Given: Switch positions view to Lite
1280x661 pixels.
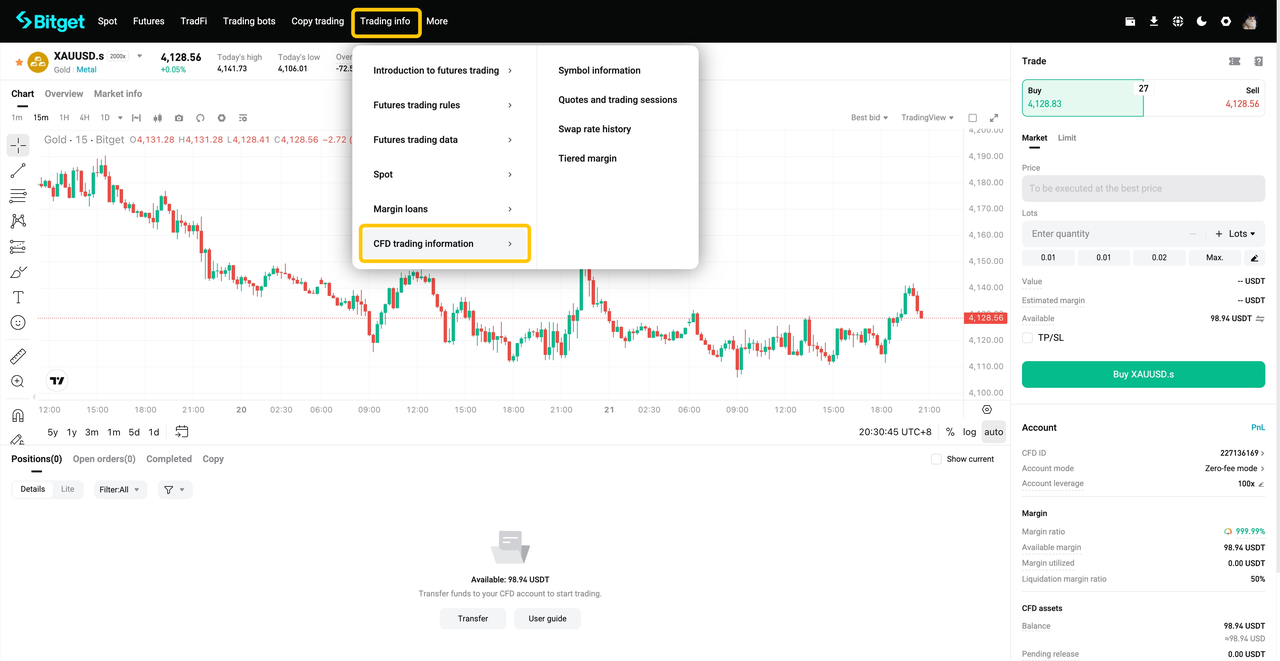Looking at the screenshot, I should (x=67, y=489).
